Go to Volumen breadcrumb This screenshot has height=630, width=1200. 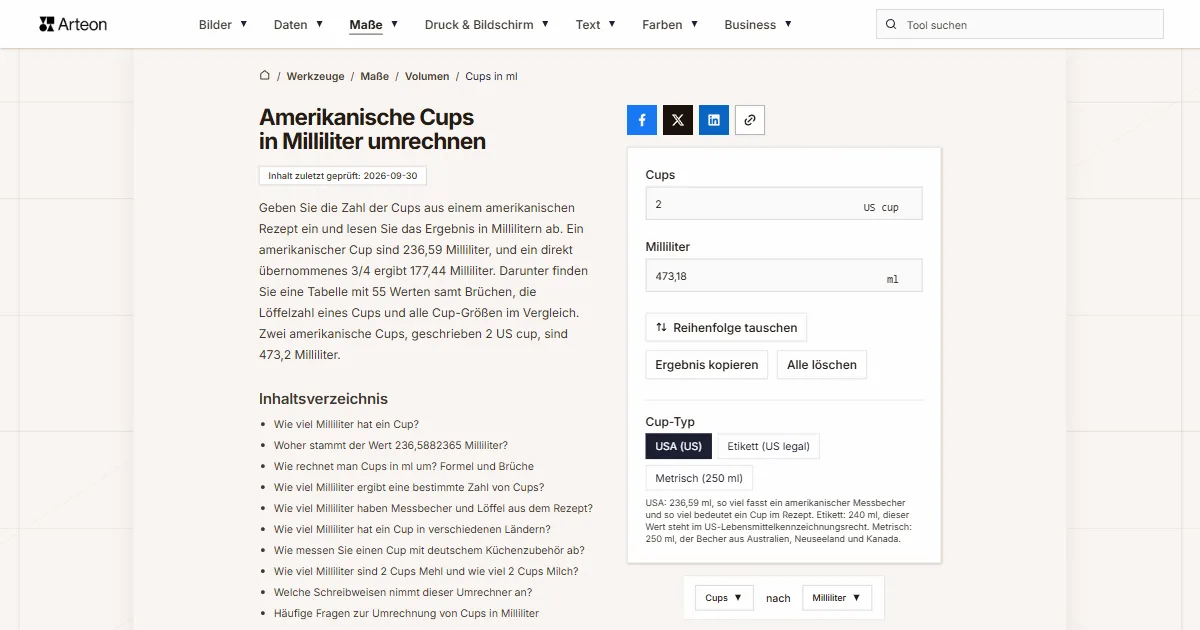coord(427,76)
